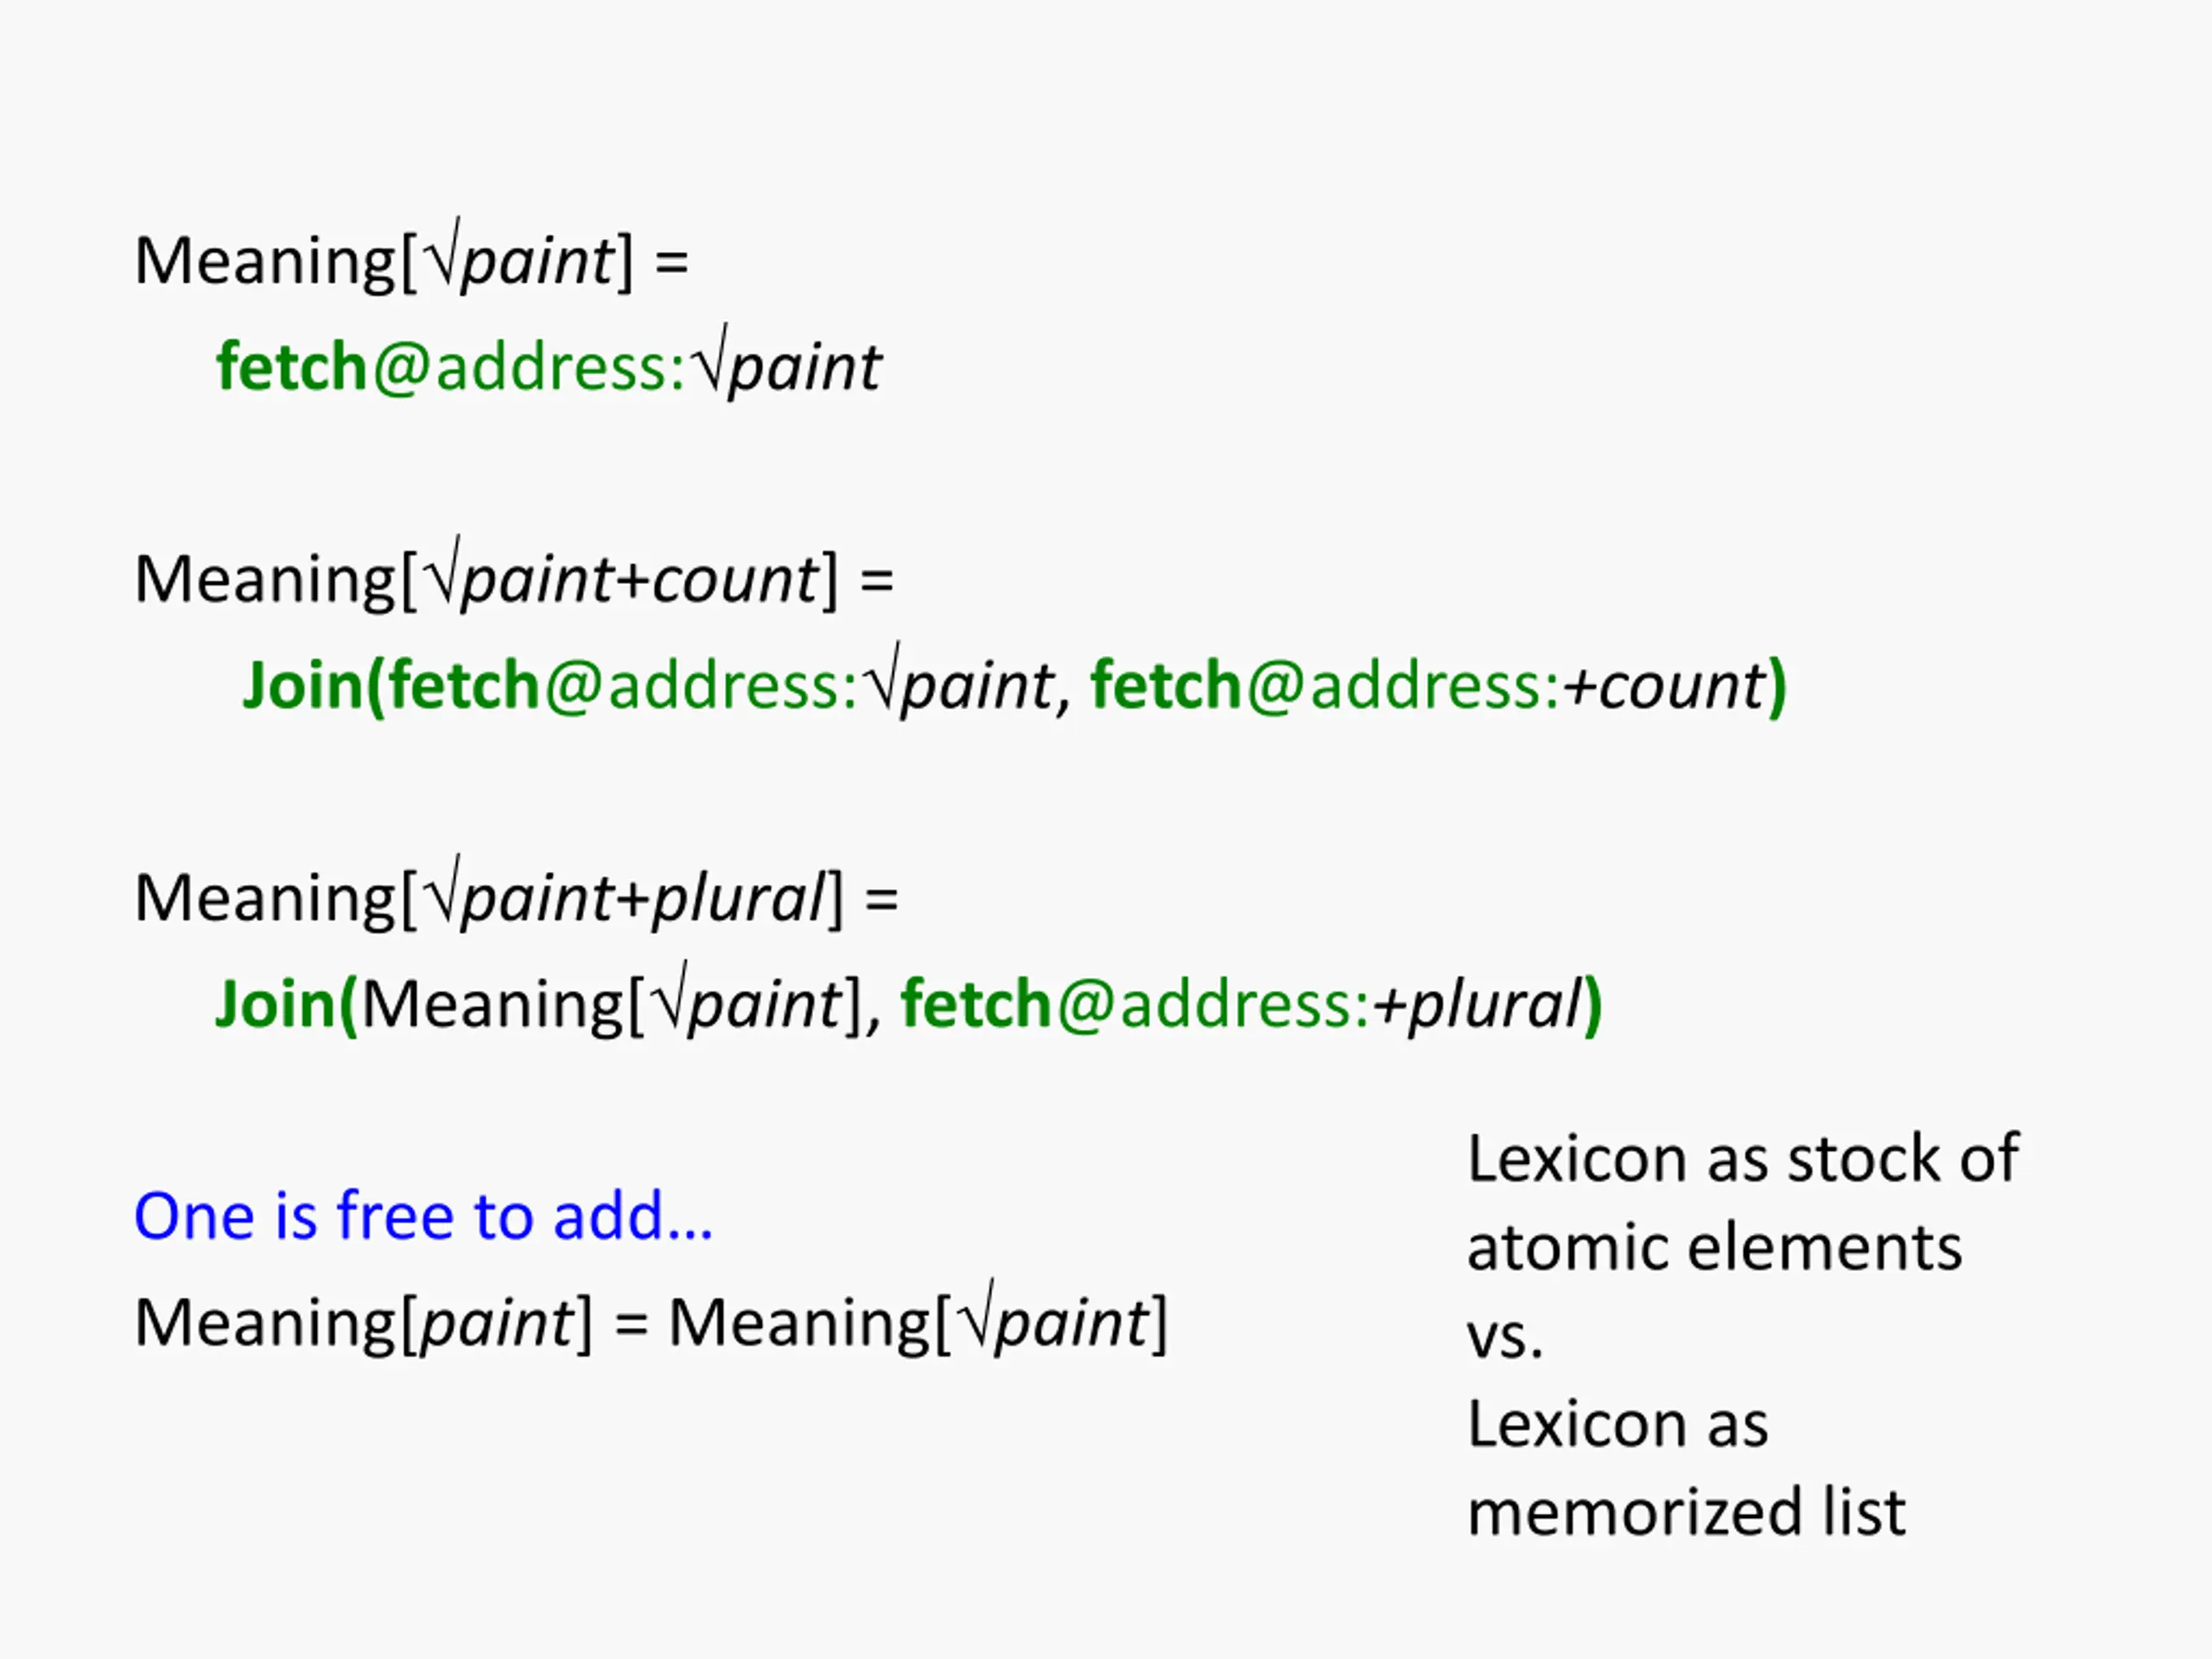
Task: Click the second 'Lexicon as' line
Action: point(1617,1423)
